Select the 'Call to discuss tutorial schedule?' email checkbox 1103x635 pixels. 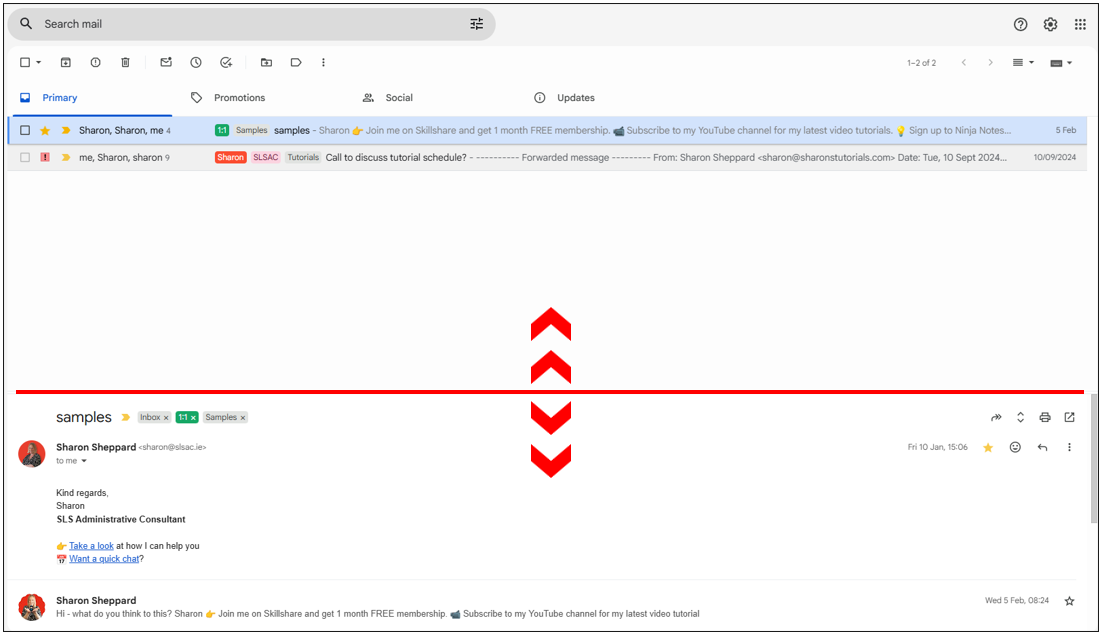tap(25, 157)
